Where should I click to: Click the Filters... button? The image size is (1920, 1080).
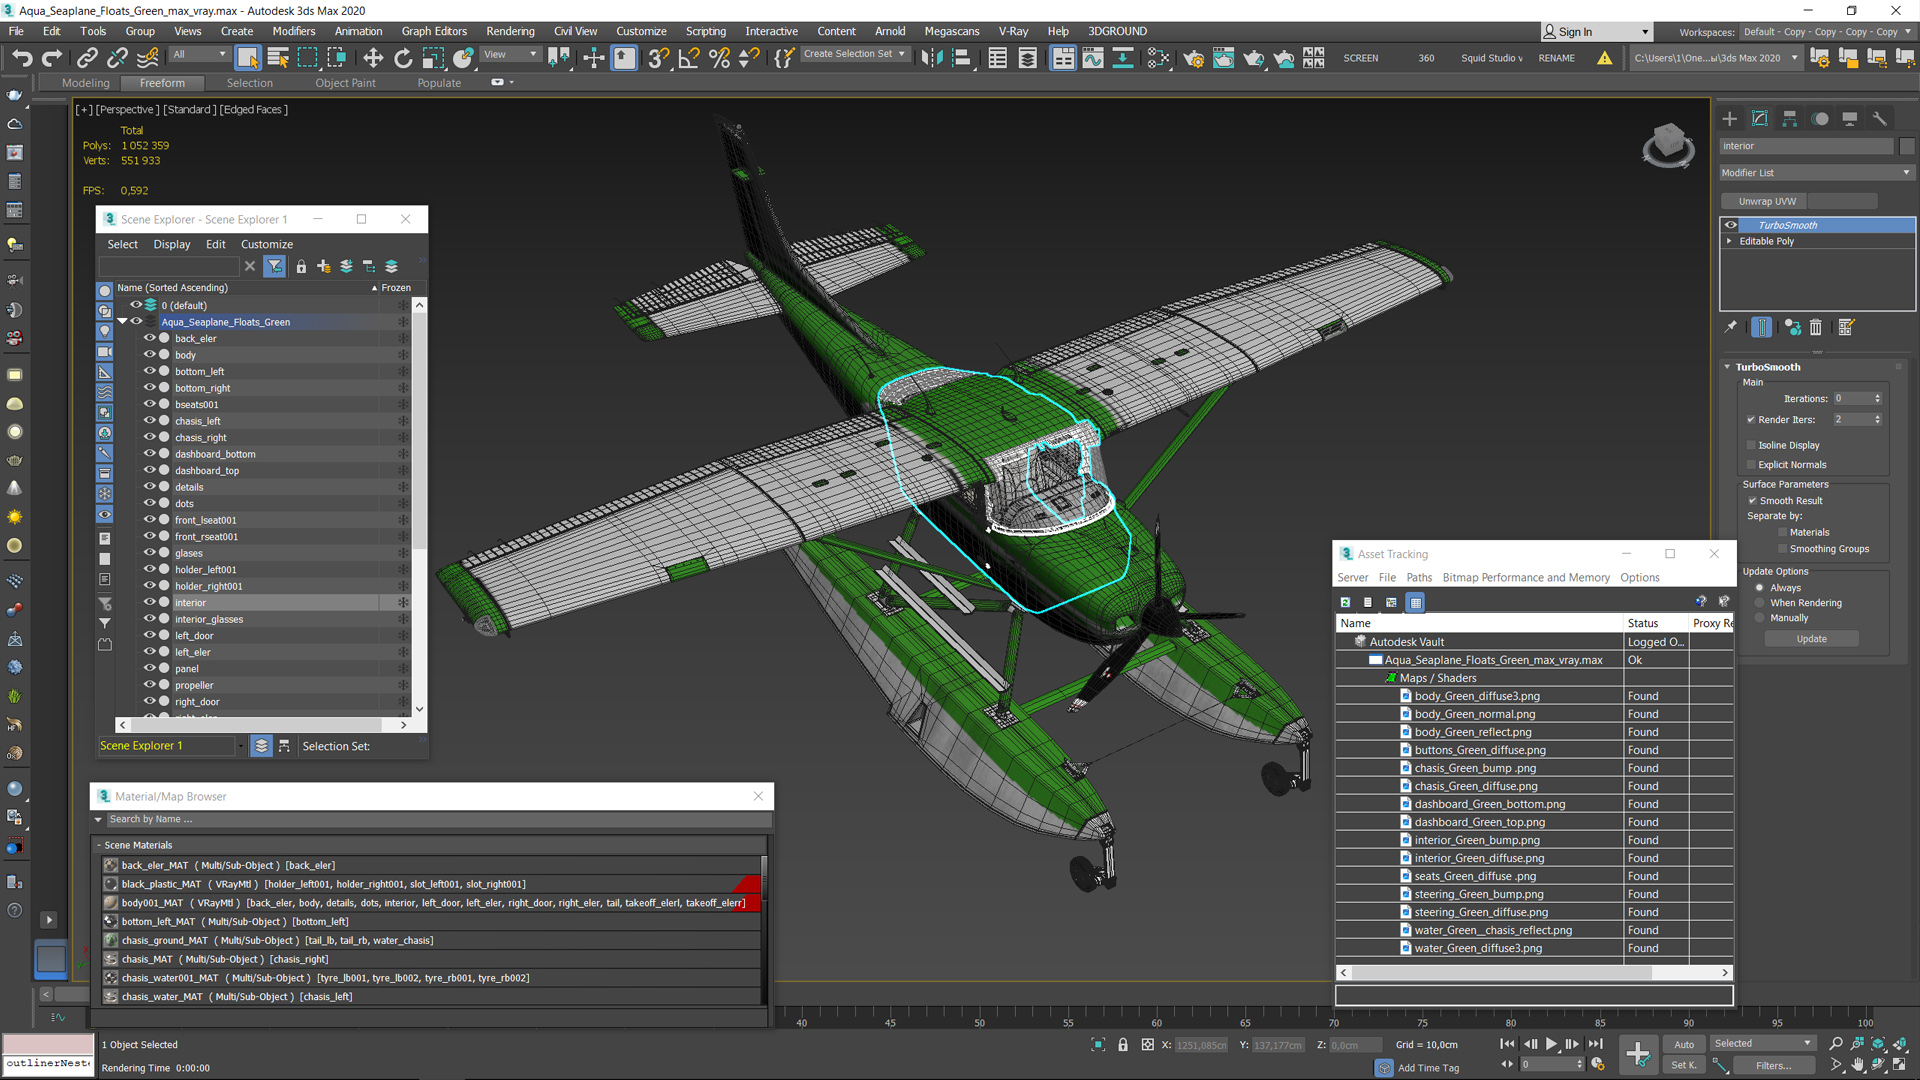tap(1773, 1065)
